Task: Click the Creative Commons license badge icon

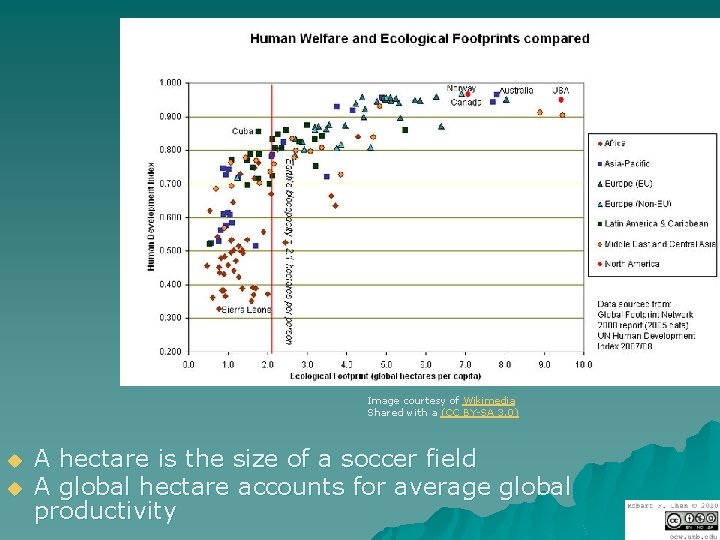Action: 691,521
